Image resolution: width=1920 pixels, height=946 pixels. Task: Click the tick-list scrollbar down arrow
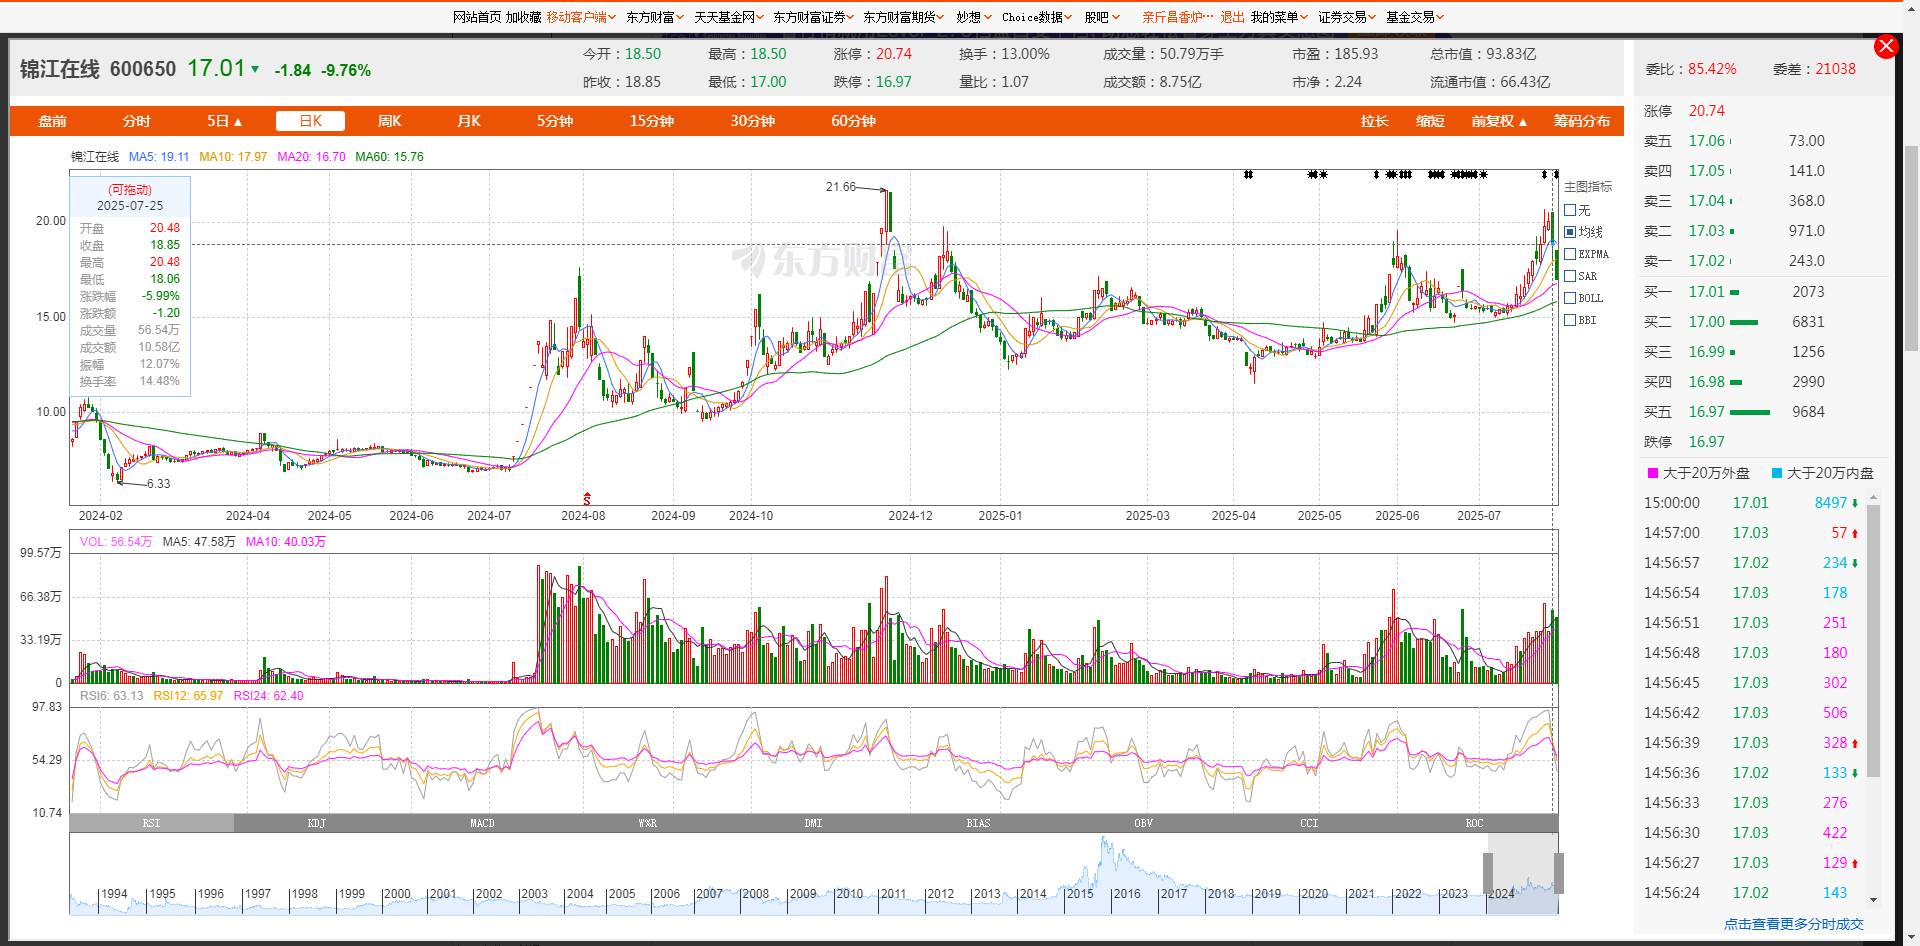[x=1873, y=900]
